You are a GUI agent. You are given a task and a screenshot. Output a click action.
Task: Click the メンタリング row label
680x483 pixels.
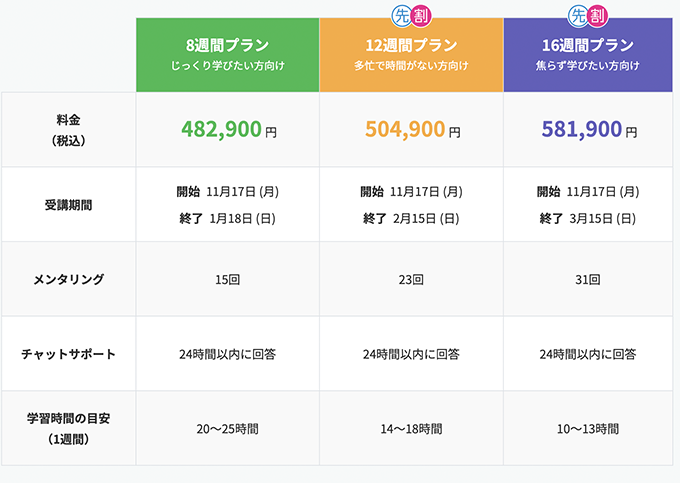[69, 279]
